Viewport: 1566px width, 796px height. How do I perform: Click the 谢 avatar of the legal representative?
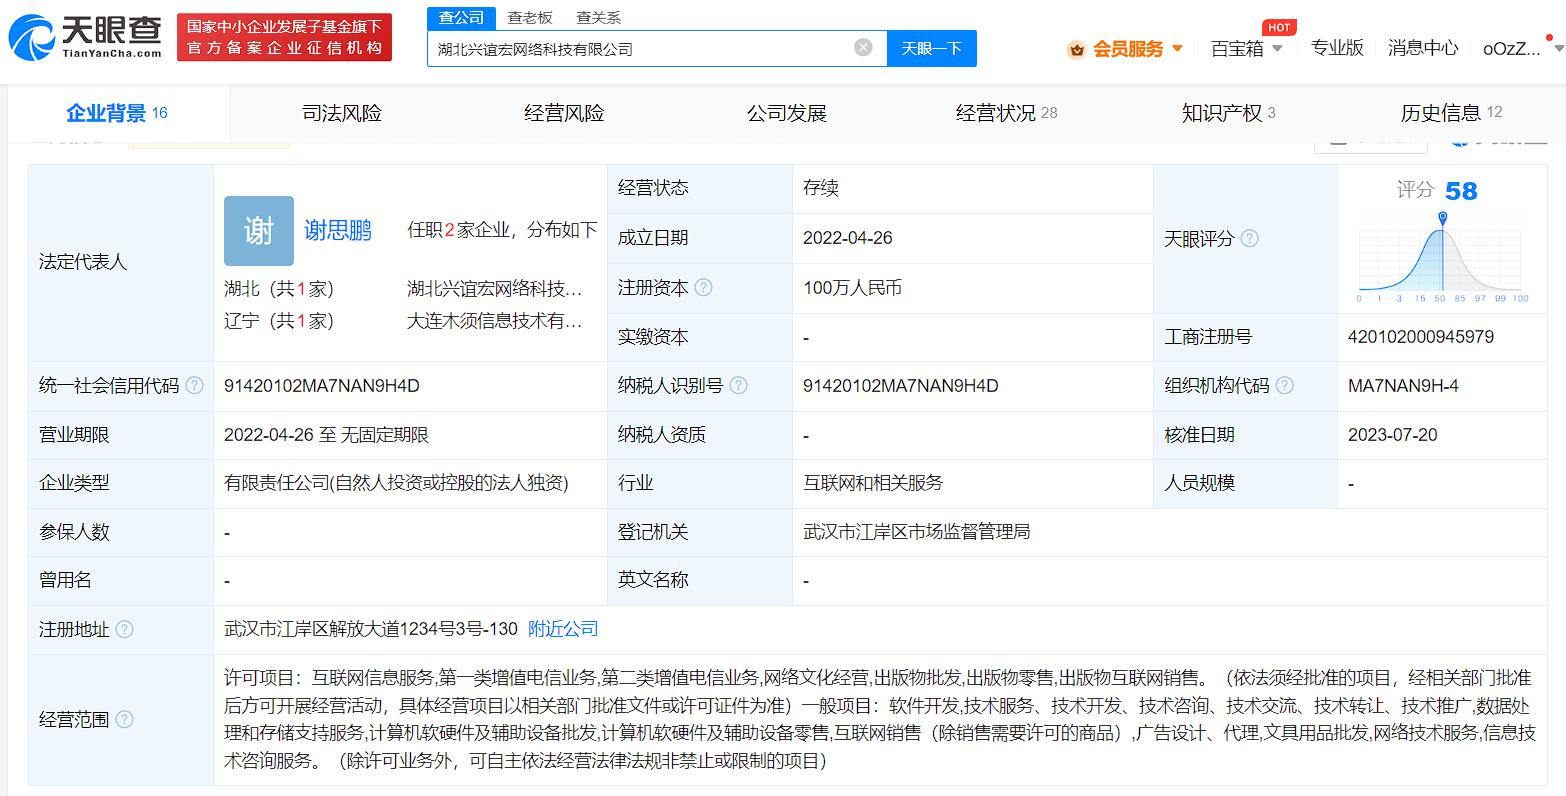pos(258,231)
